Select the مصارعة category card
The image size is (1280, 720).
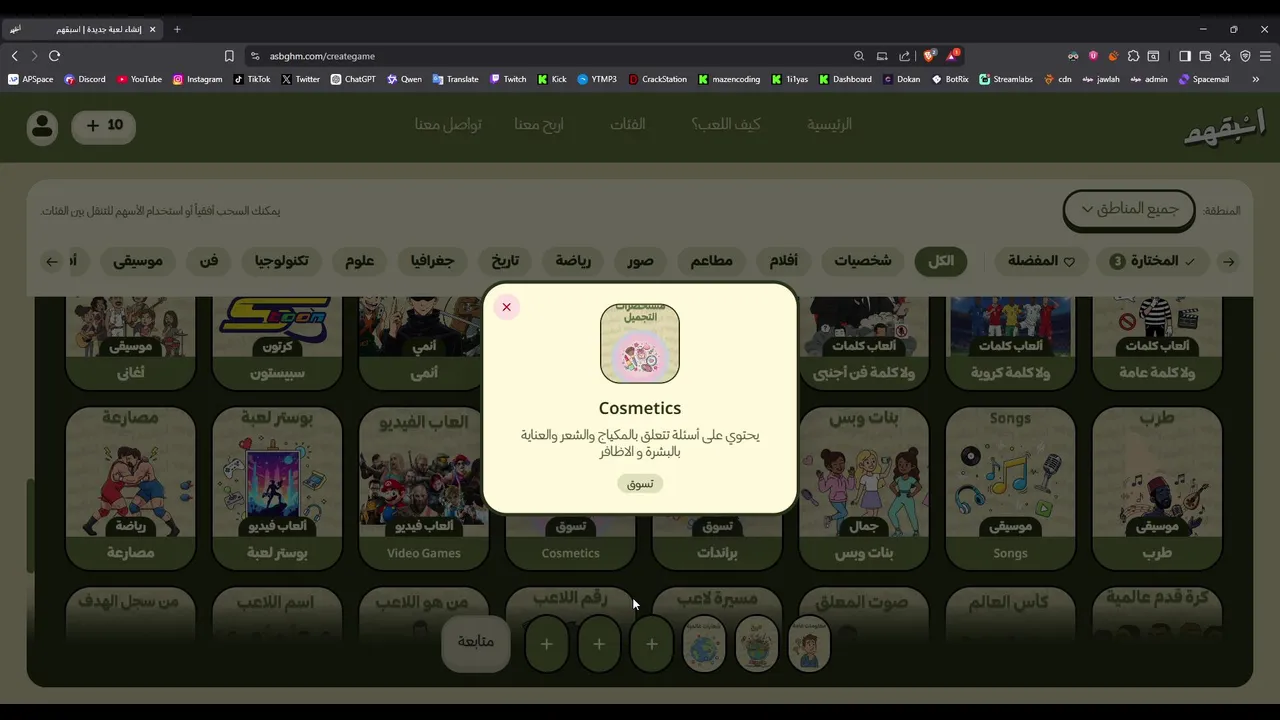(x=131, y=488)
